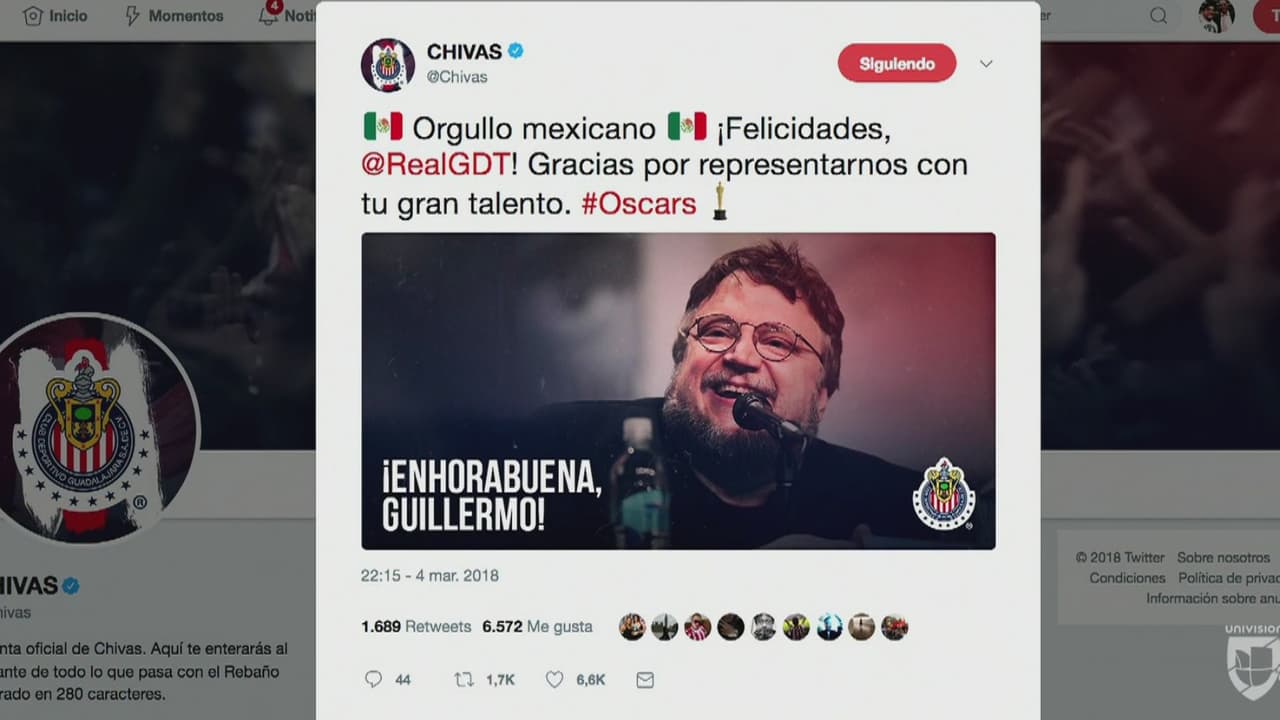Viewport: 1280px width, 720px height.
Task: Expand the tweet options chevron
Action: click(x=986, y=64)
